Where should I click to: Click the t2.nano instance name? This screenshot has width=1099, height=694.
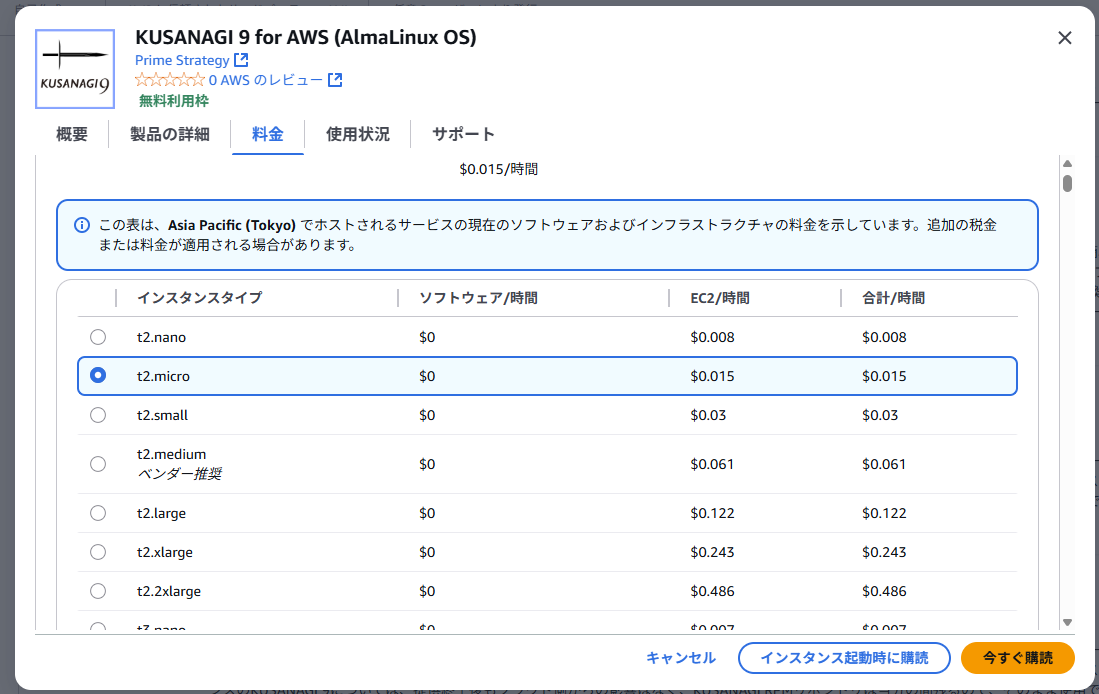(161, 337)
